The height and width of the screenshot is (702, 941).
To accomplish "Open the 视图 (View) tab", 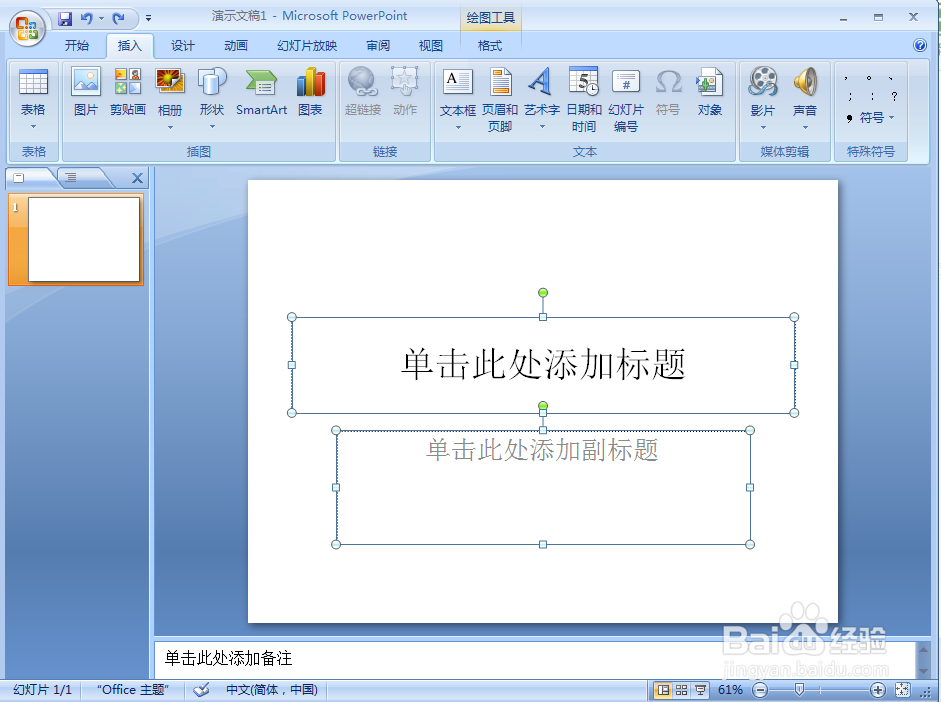I will 430,46.
